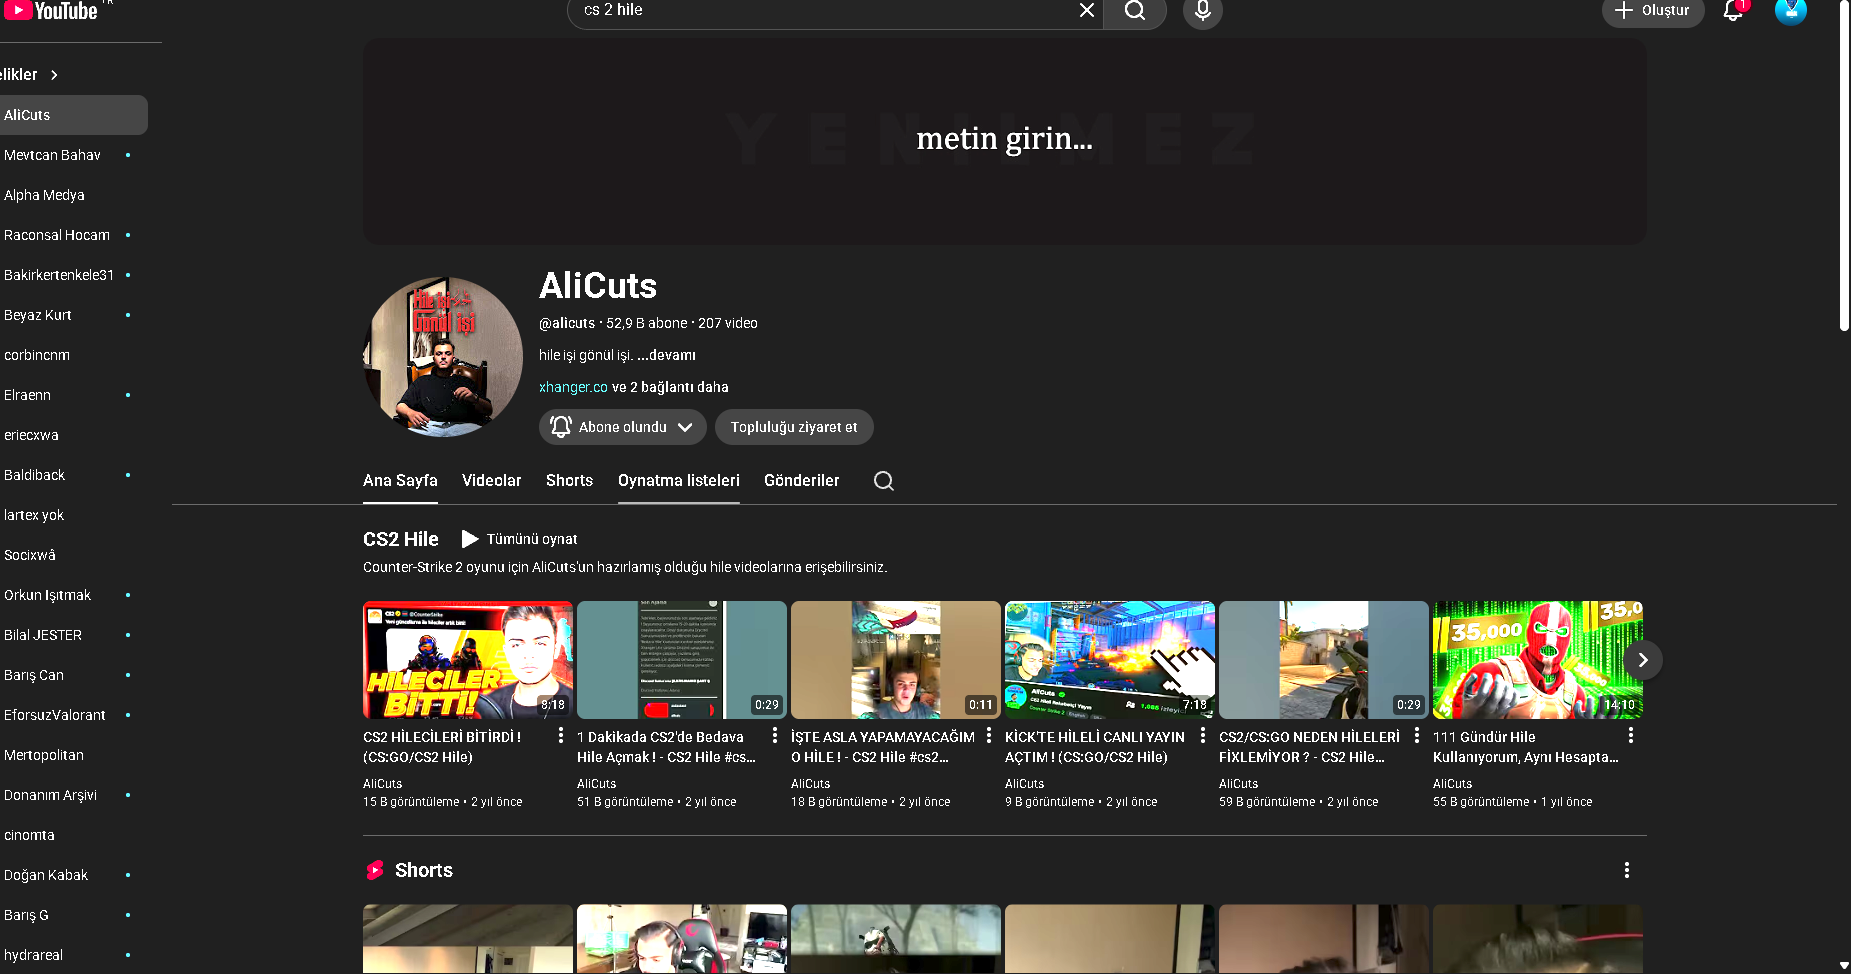Image resolution: width=1851 pixels, height=974 pixels.
Task: Expand the subscriptions section chevron
Action: (x=54, y=75)
